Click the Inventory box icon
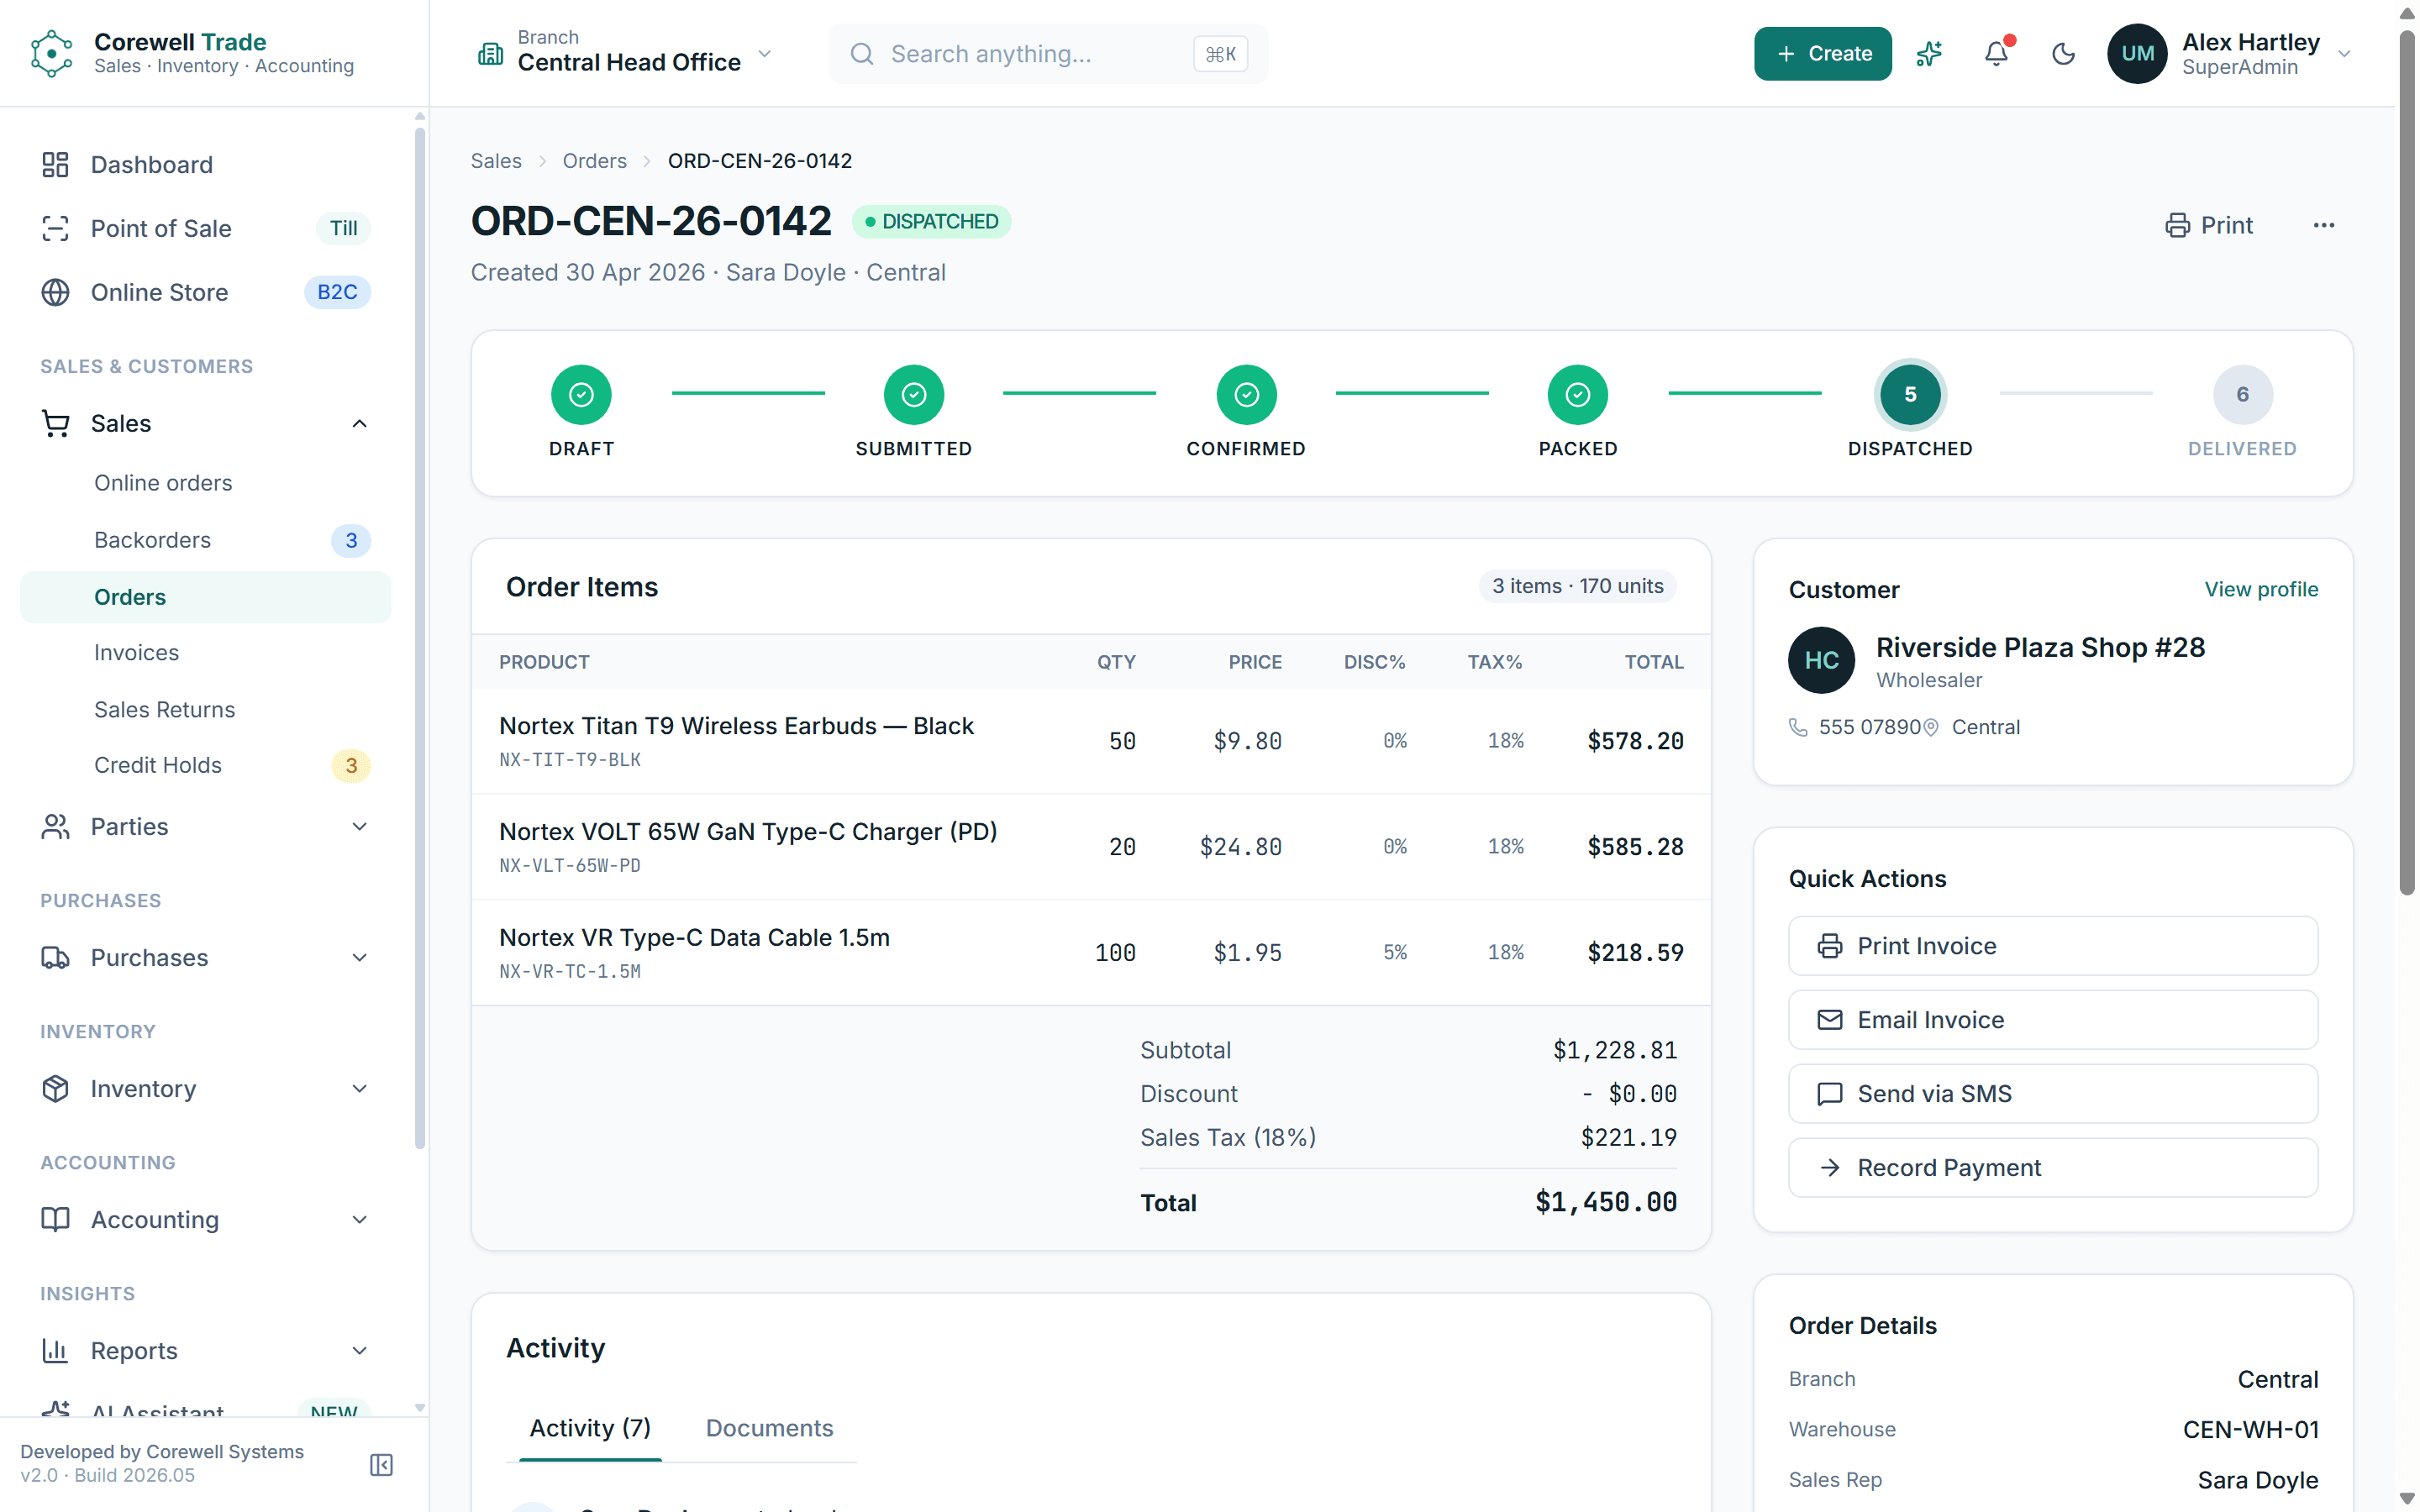The height and width of the screenshot is (1512, 2420). pyautogui.click(x=56, y=1089)
